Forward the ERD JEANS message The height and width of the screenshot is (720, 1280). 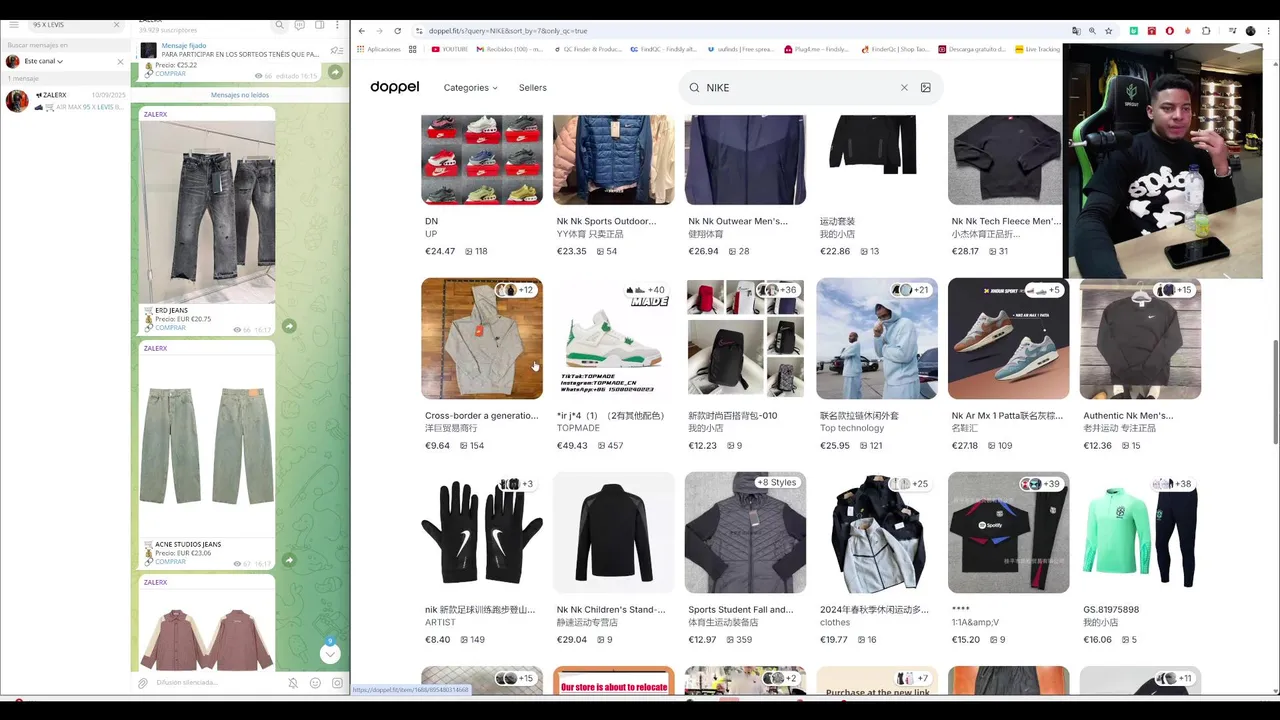coord(289,326)
